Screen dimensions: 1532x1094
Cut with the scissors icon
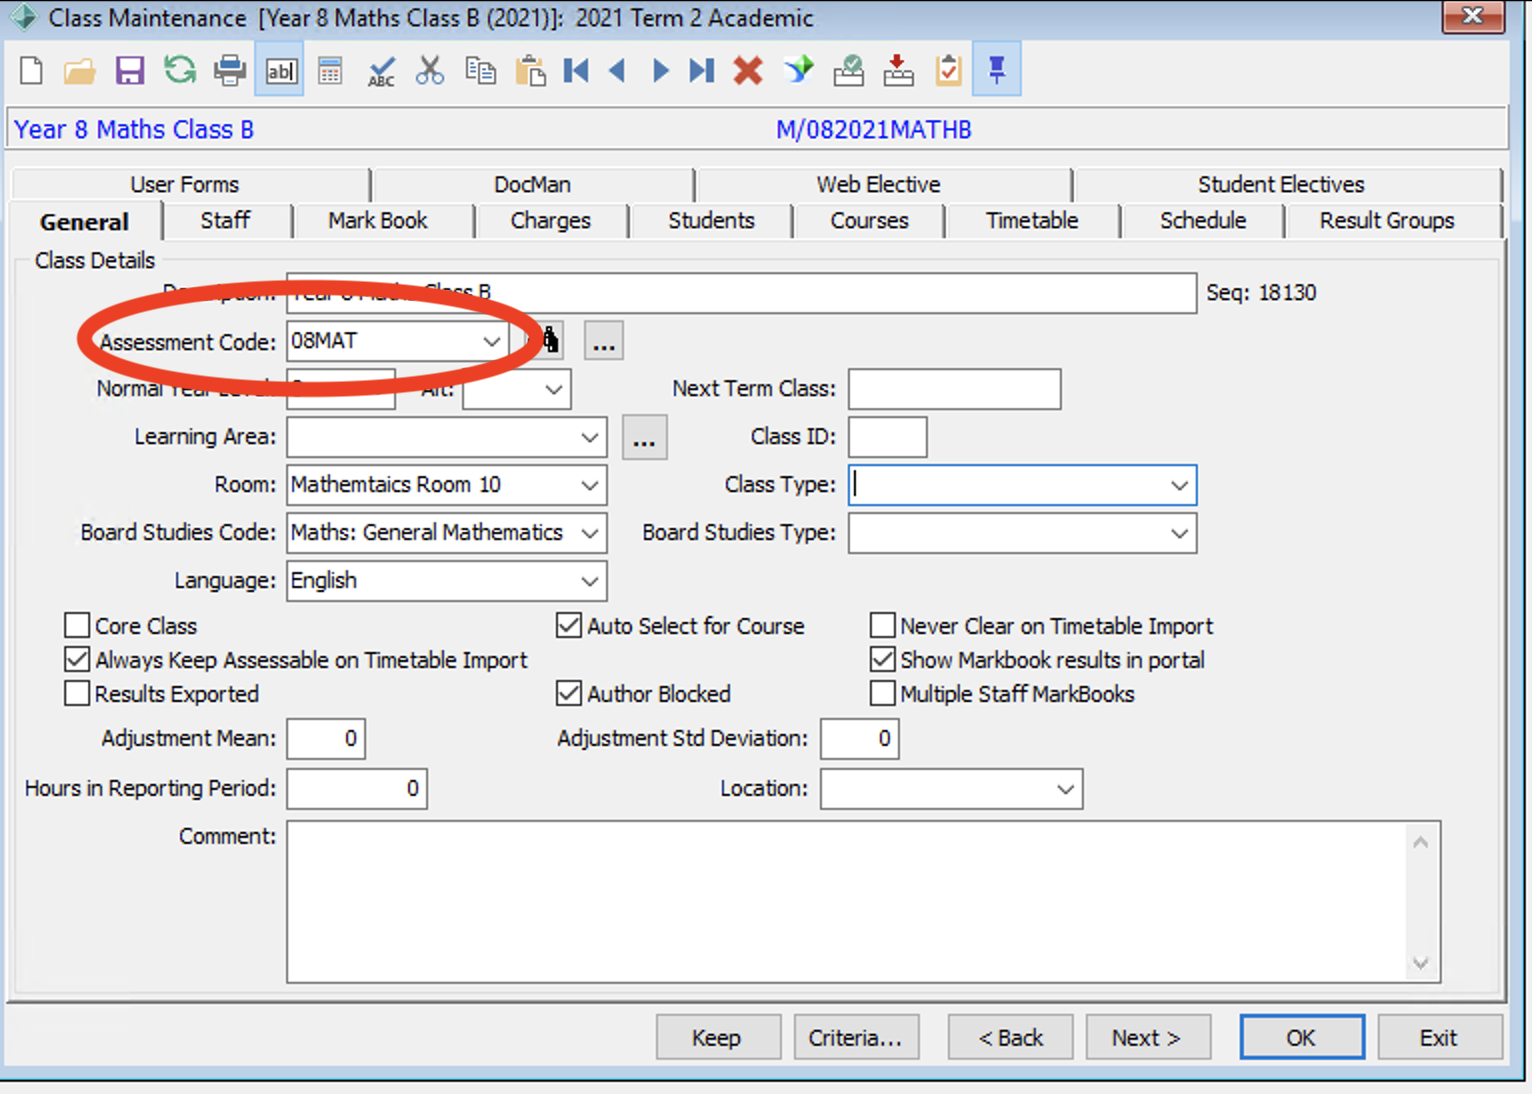click(430, 70)
